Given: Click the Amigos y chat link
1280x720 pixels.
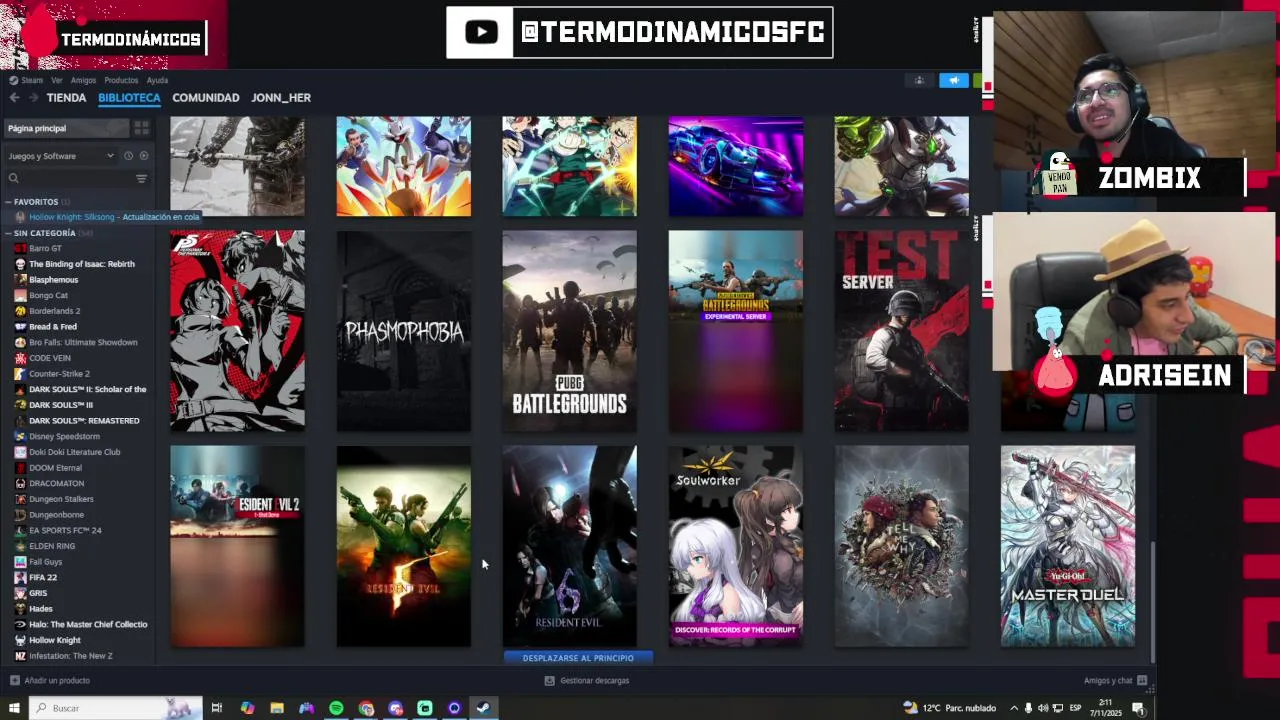Looking at the screenshot, I should 1108,680.
